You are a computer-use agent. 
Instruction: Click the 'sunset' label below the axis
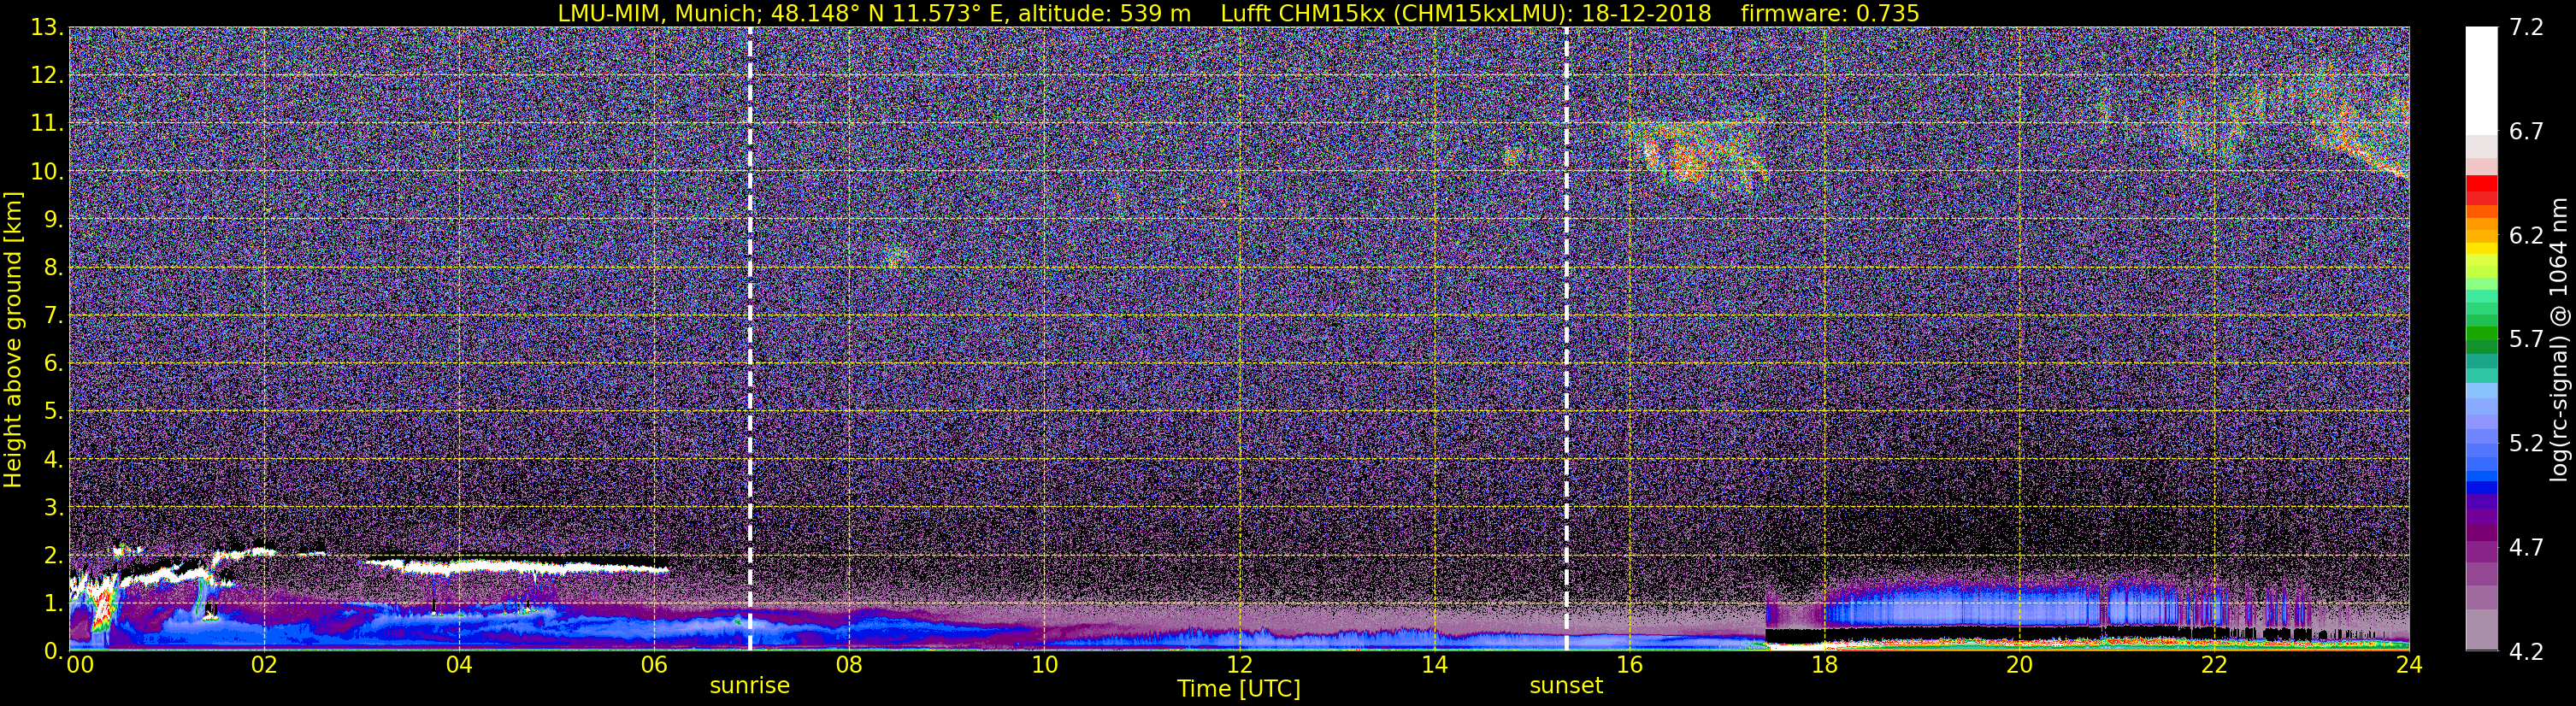(x=1566, y=686)
